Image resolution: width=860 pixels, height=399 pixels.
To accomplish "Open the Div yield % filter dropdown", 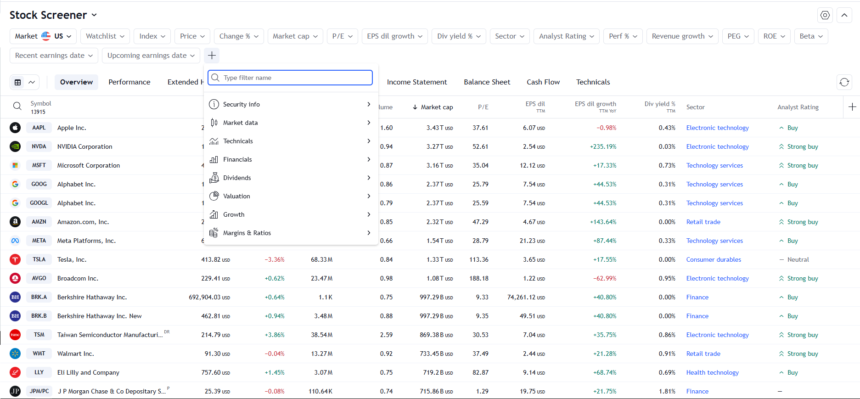I will [x=459, y=36].
